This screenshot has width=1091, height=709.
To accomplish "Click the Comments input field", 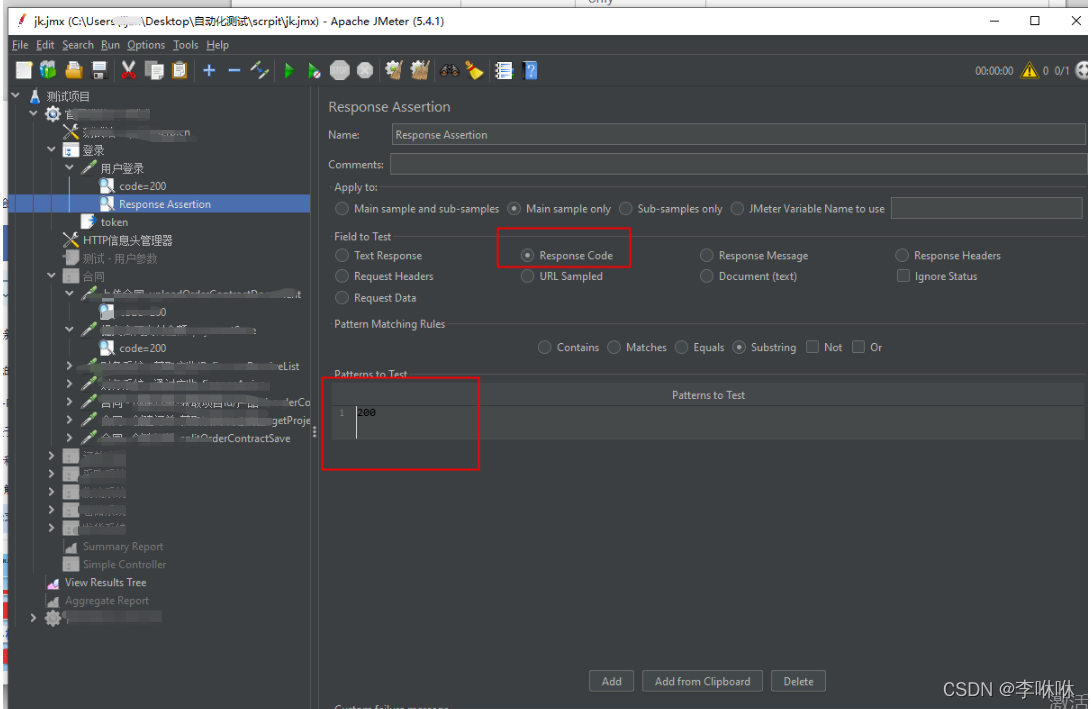I will coord(738,164).
